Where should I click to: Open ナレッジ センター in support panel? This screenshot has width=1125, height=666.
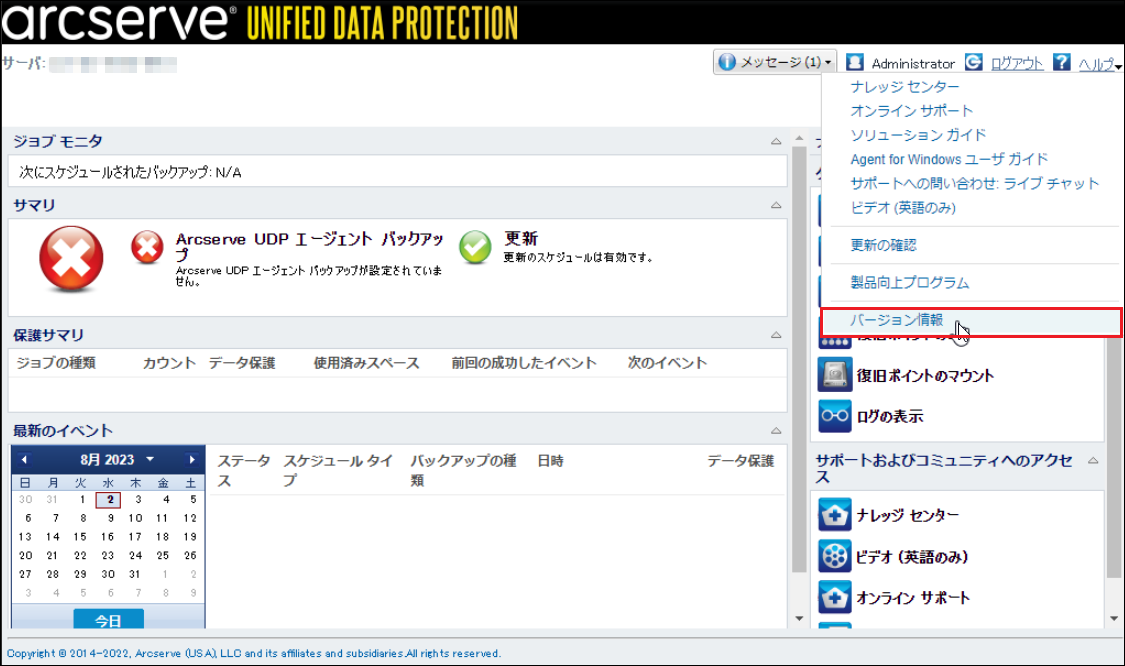tap(908, 515)
